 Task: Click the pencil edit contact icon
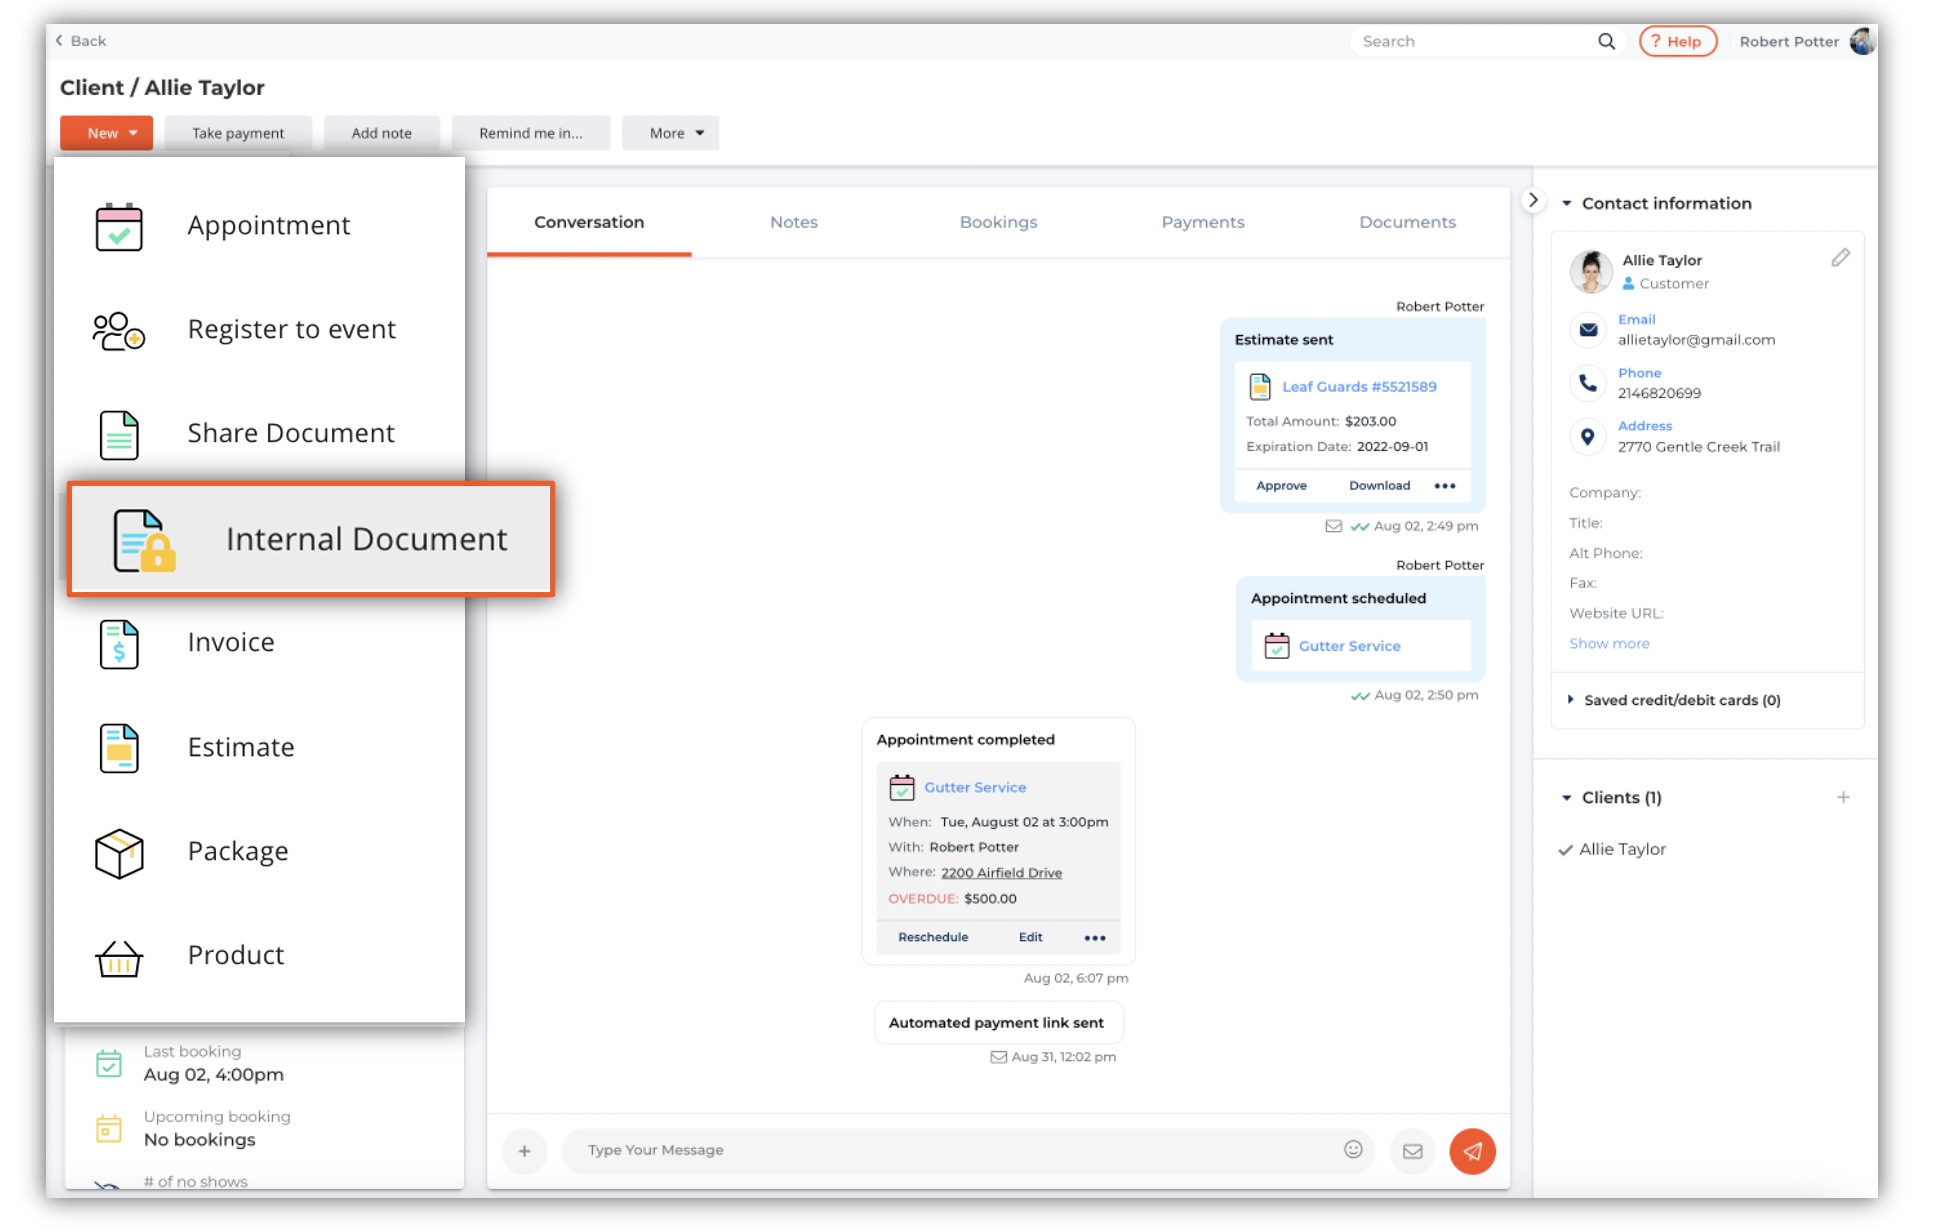tap(1839, 258)
